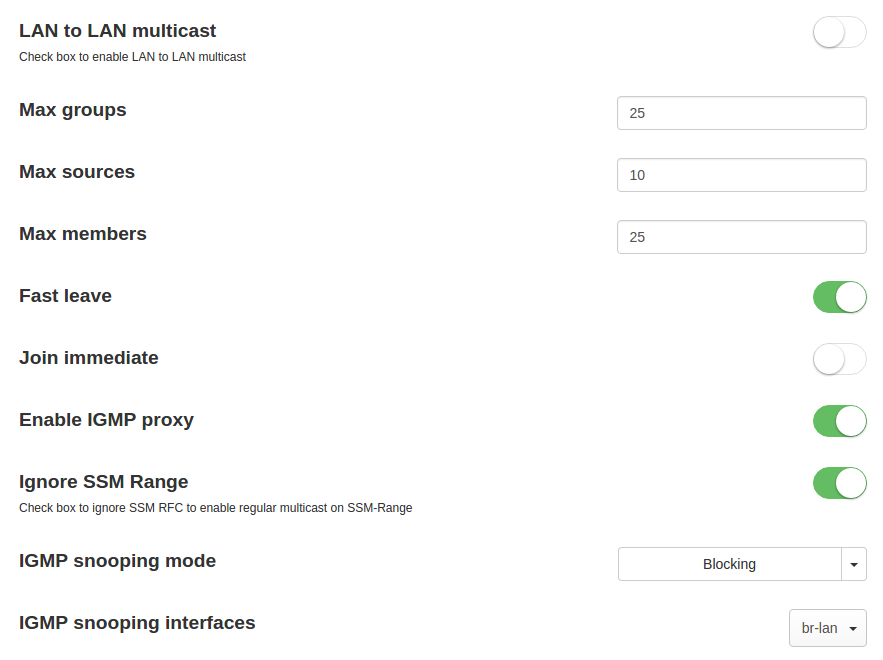Click the Blocking snooping mode button
This screenshot has height=660, width=883.
pos(729,564)
